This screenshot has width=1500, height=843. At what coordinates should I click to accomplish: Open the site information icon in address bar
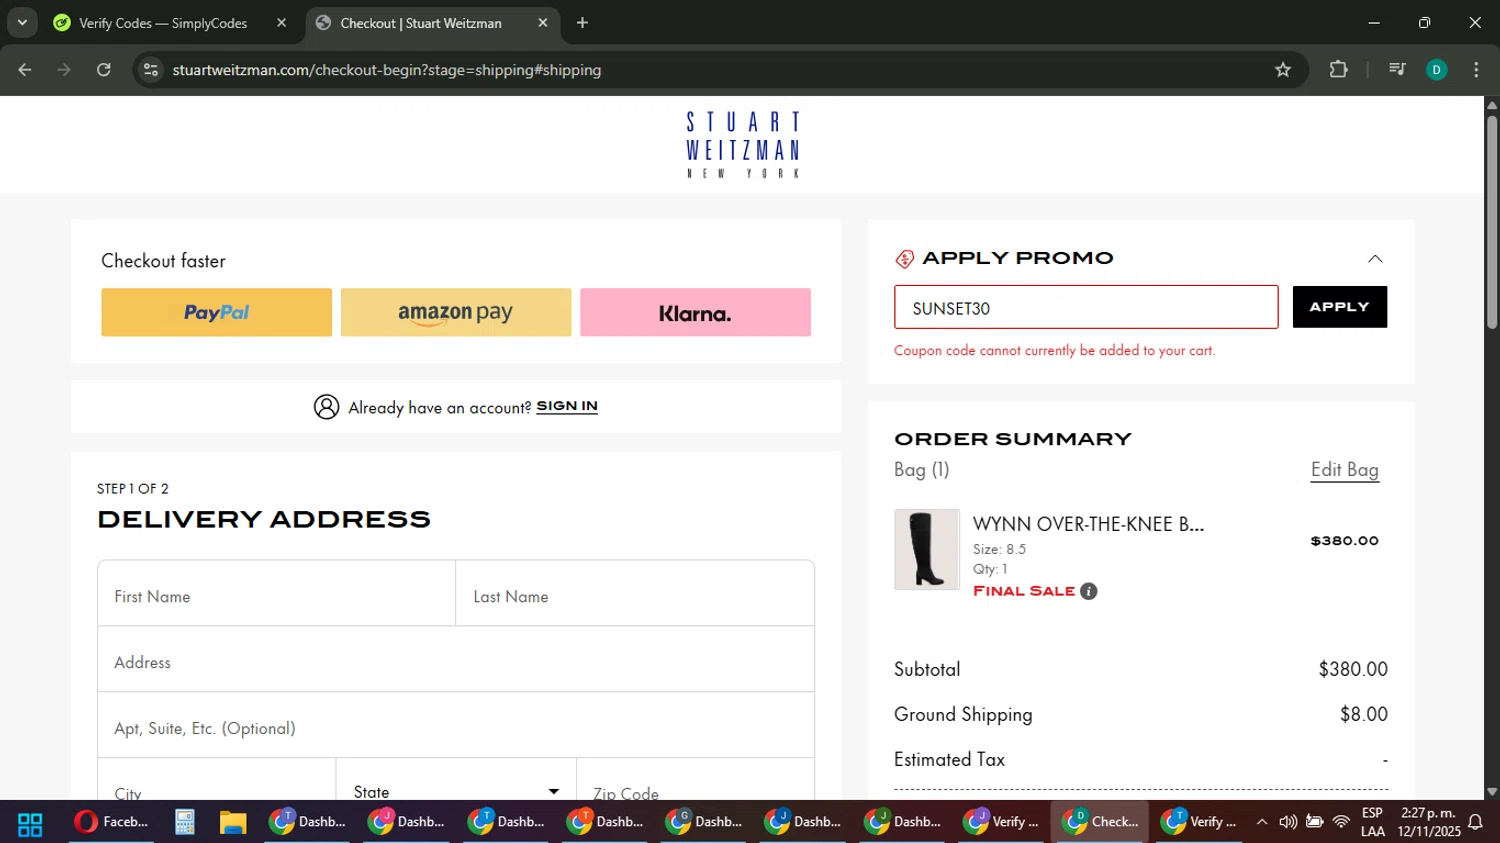tap(151, 70)
